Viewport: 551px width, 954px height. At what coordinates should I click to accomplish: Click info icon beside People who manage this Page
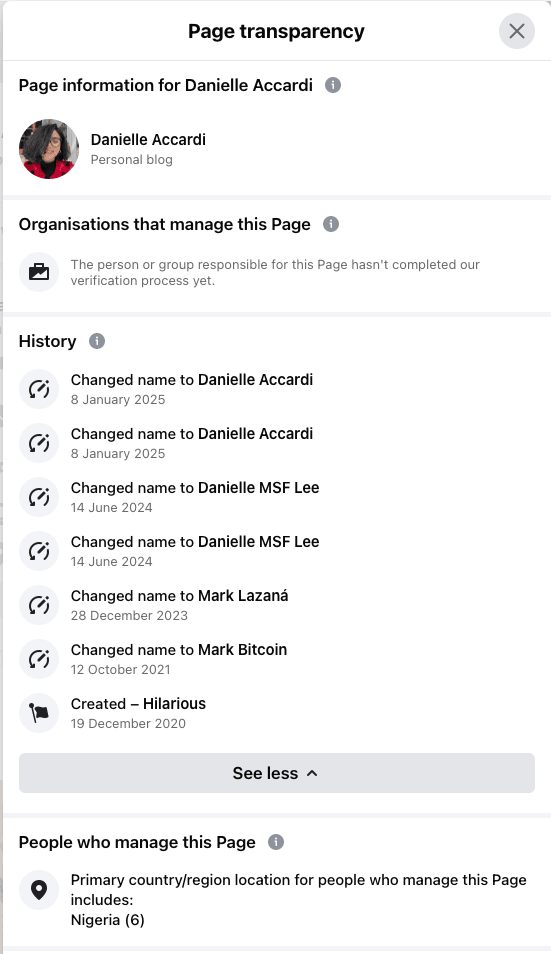pyautogui.click(x=276, y=842)
